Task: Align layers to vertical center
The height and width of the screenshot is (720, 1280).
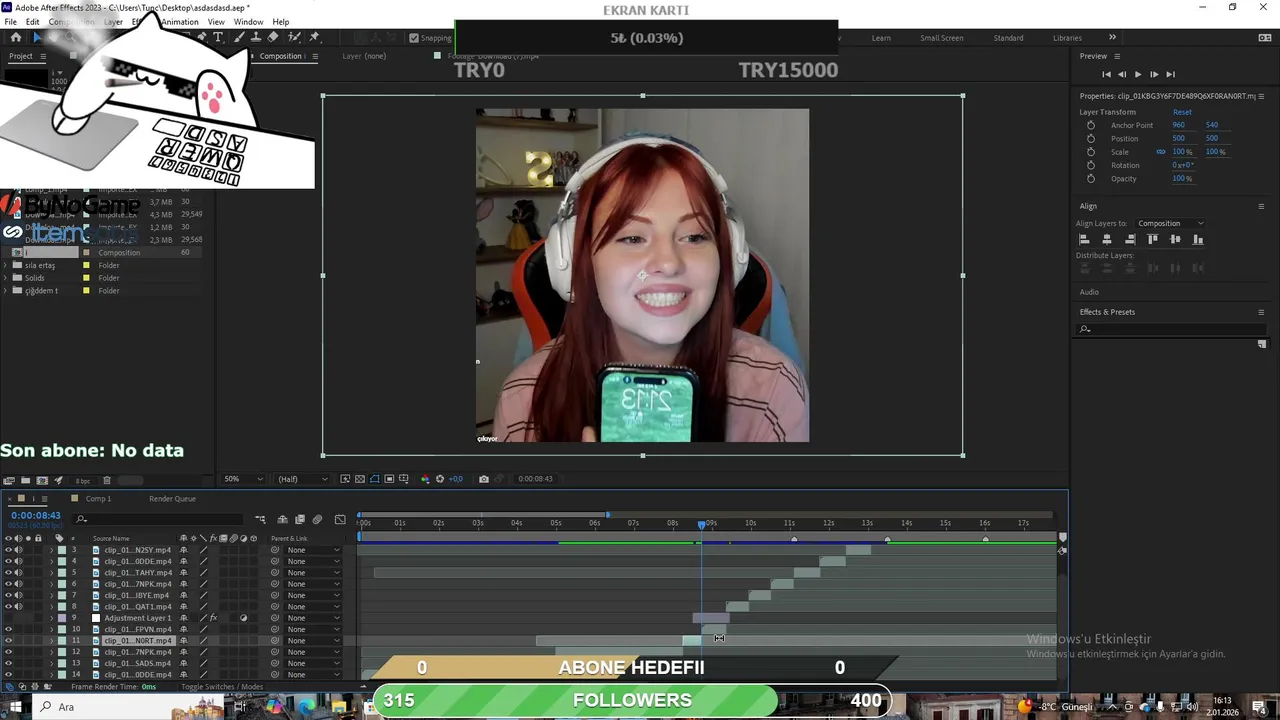Action: click(x=1175, y=239)
